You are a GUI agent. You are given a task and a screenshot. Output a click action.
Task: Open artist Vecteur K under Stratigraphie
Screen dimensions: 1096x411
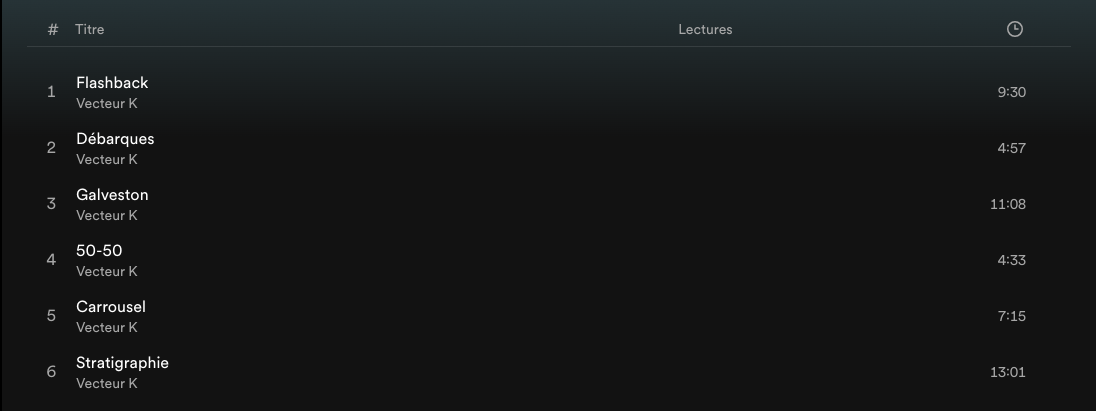coord(106,383)
